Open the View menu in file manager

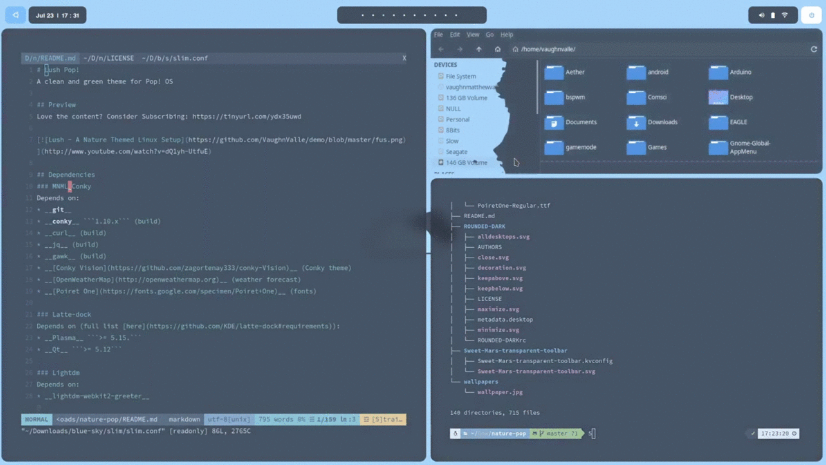[x=473, y=35]
